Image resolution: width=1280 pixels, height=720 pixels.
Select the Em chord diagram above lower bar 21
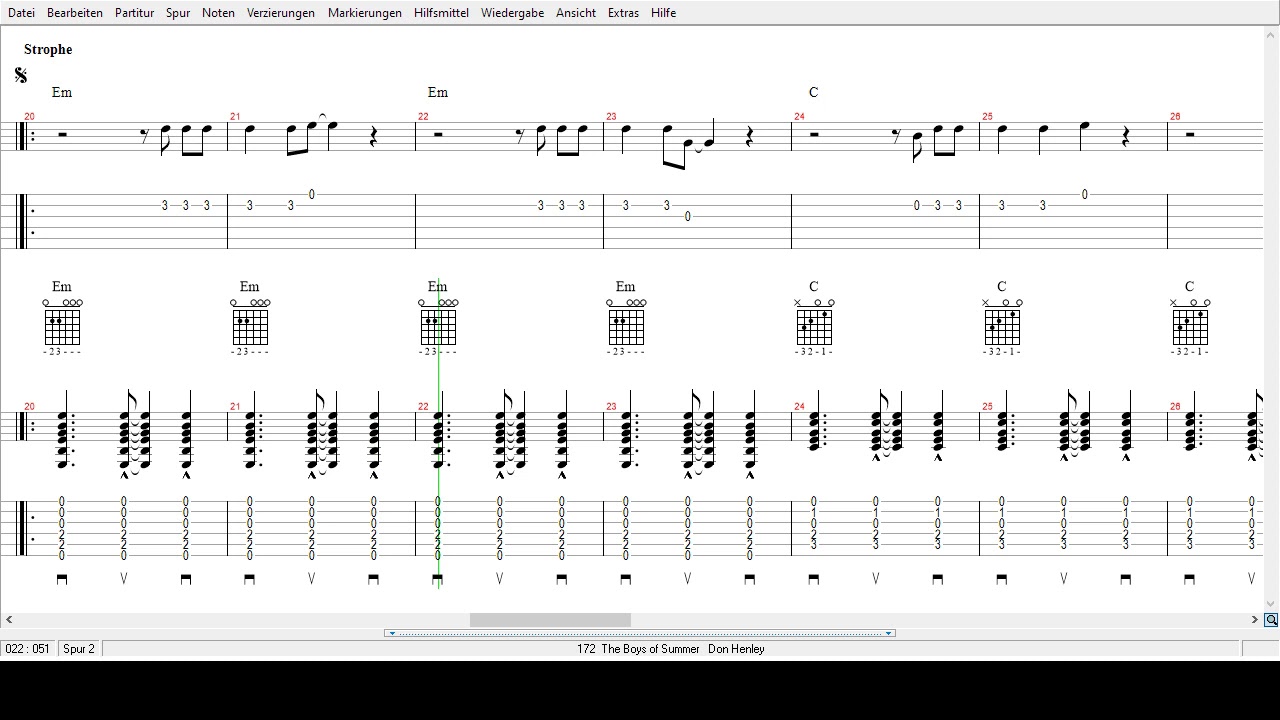pyautogui.click(x=250, y=327)
